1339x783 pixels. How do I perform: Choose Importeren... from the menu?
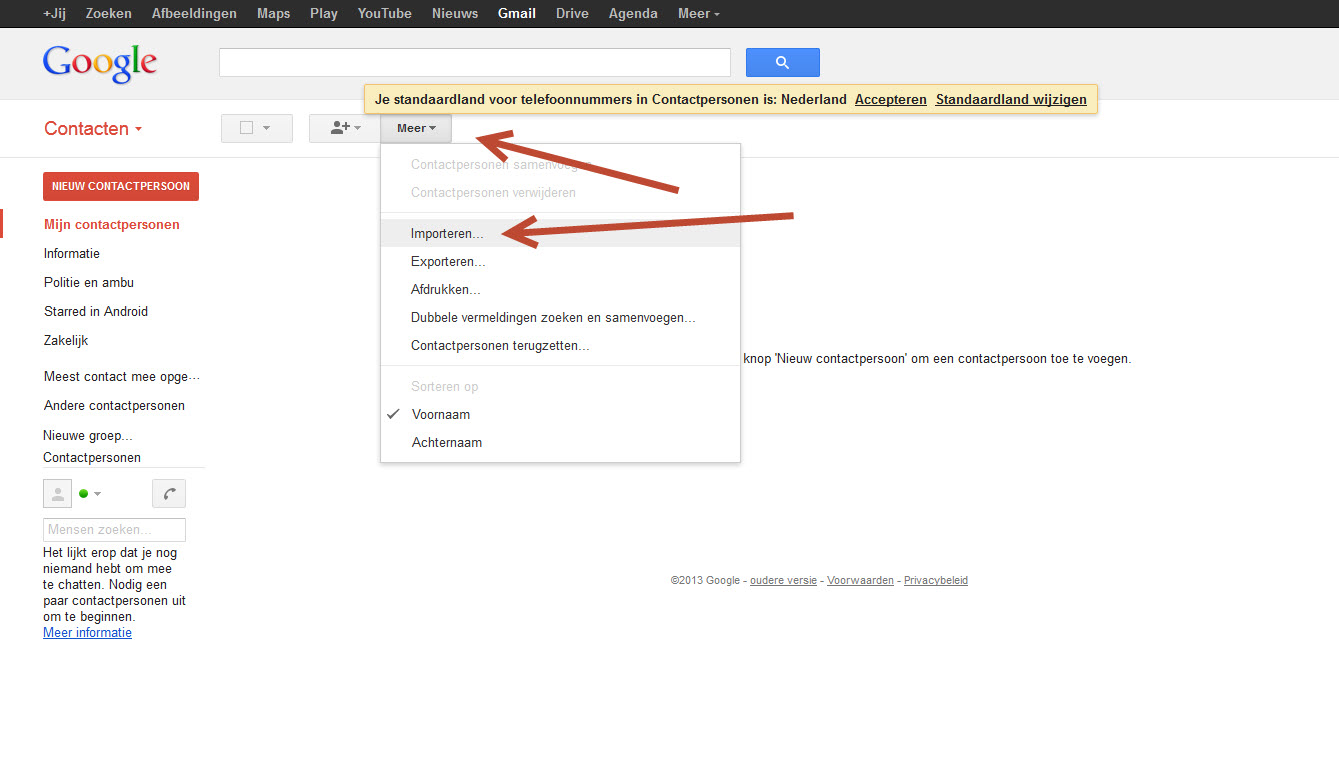pyautogui.click(x=446, y=234)
